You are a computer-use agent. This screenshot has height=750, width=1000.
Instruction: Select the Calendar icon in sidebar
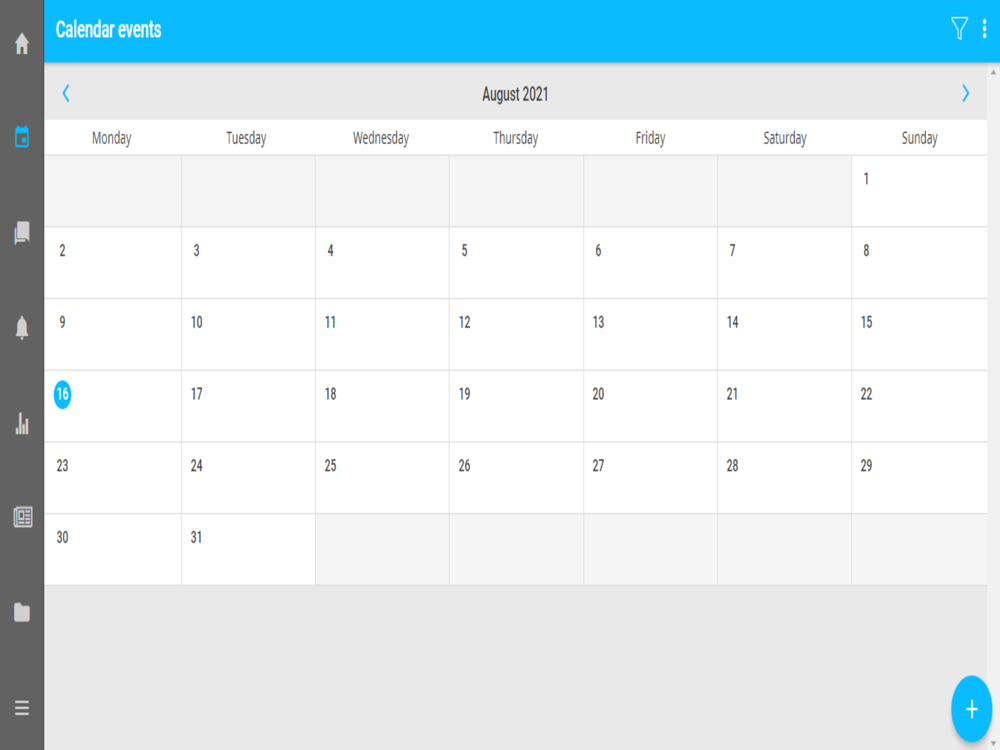(22, 136)
